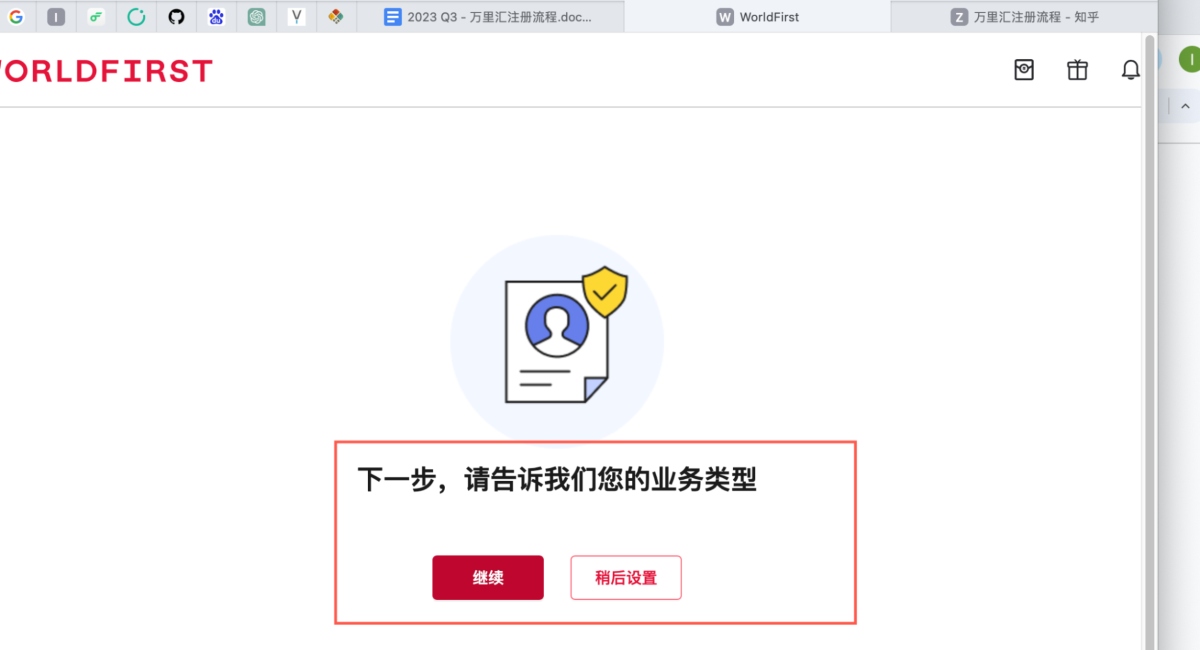Open the gift rewards icon
The height and width of the screenshot is (650, 1200).
(x=1077, y=70)
